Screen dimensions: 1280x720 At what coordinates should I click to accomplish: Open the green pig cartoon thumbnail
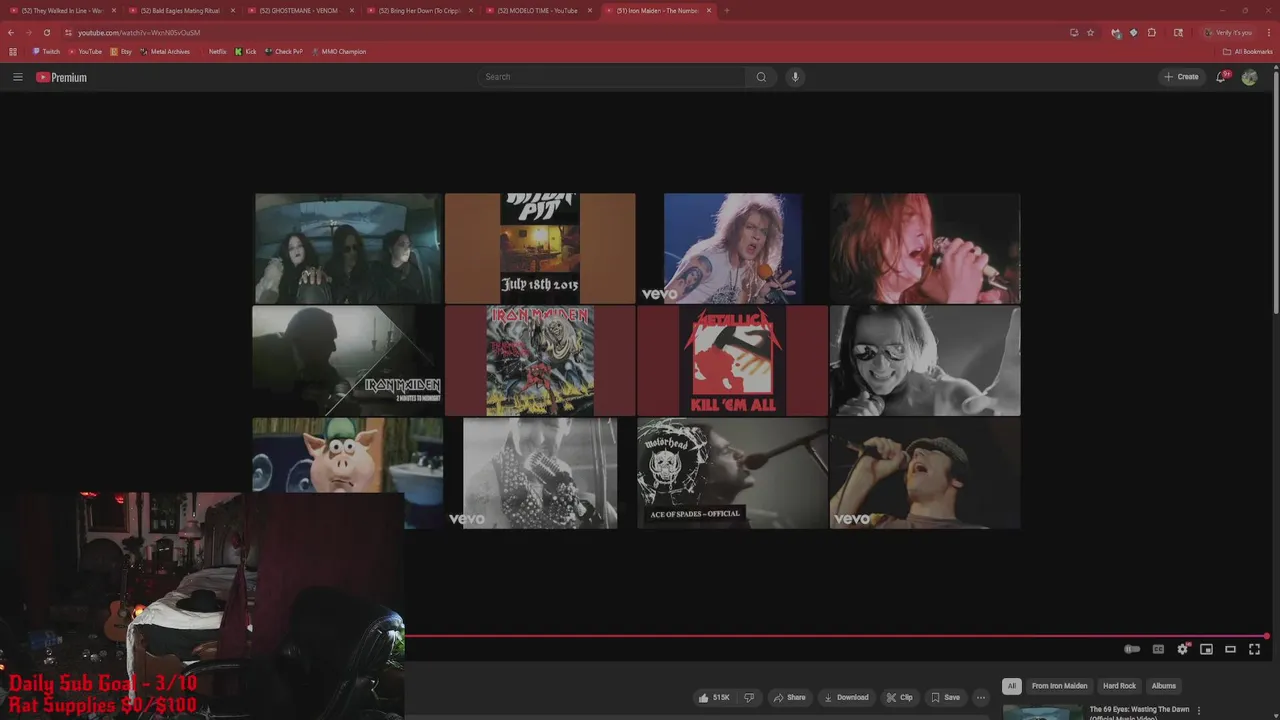point(347,455)
